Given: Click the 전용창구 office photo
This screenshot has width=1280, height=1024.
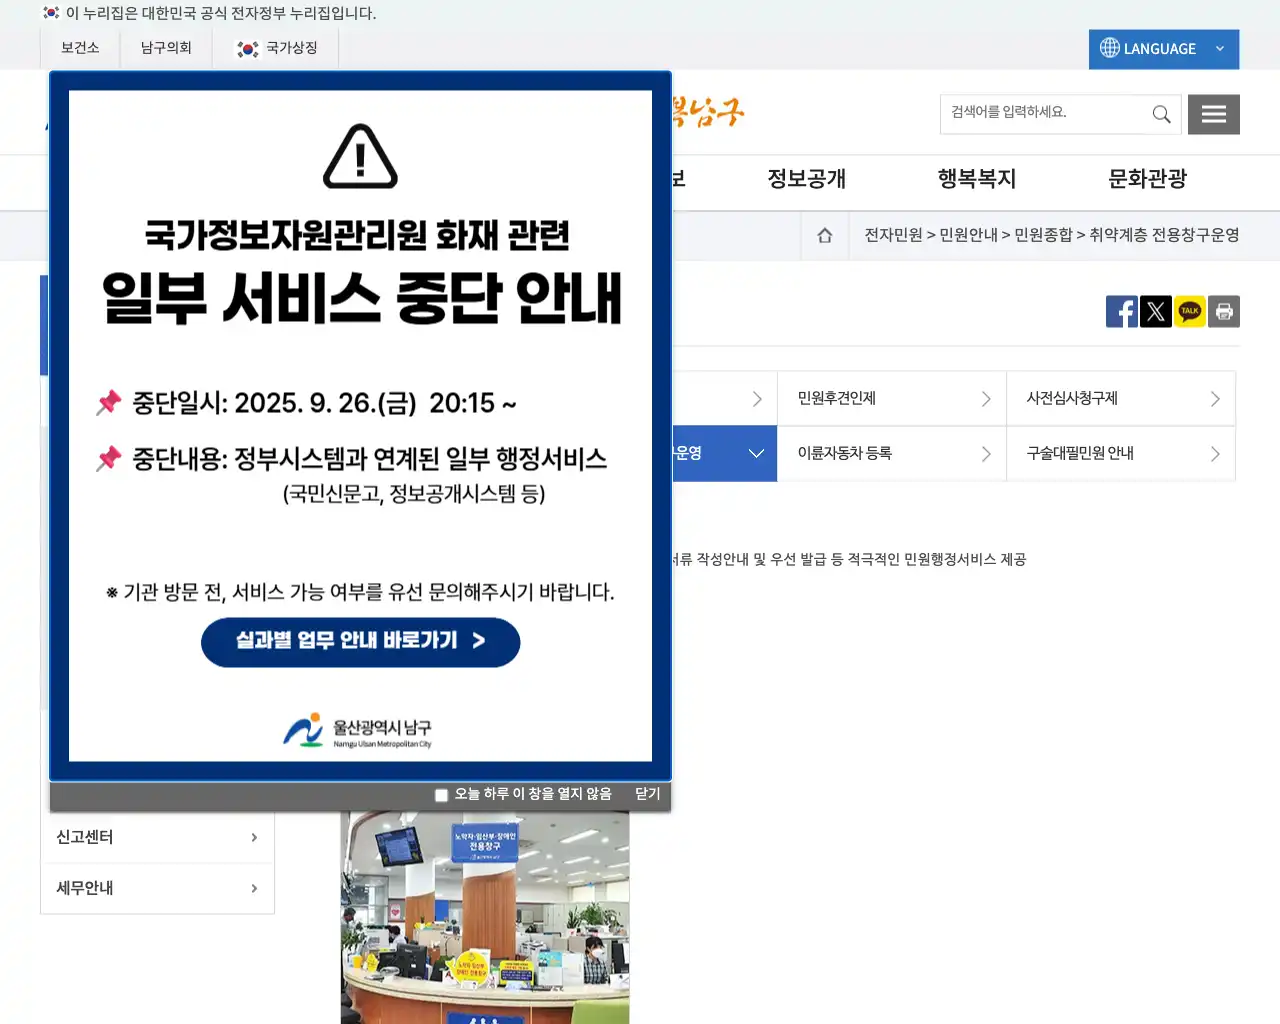Looking at the screenshot, I should (485, 917).
